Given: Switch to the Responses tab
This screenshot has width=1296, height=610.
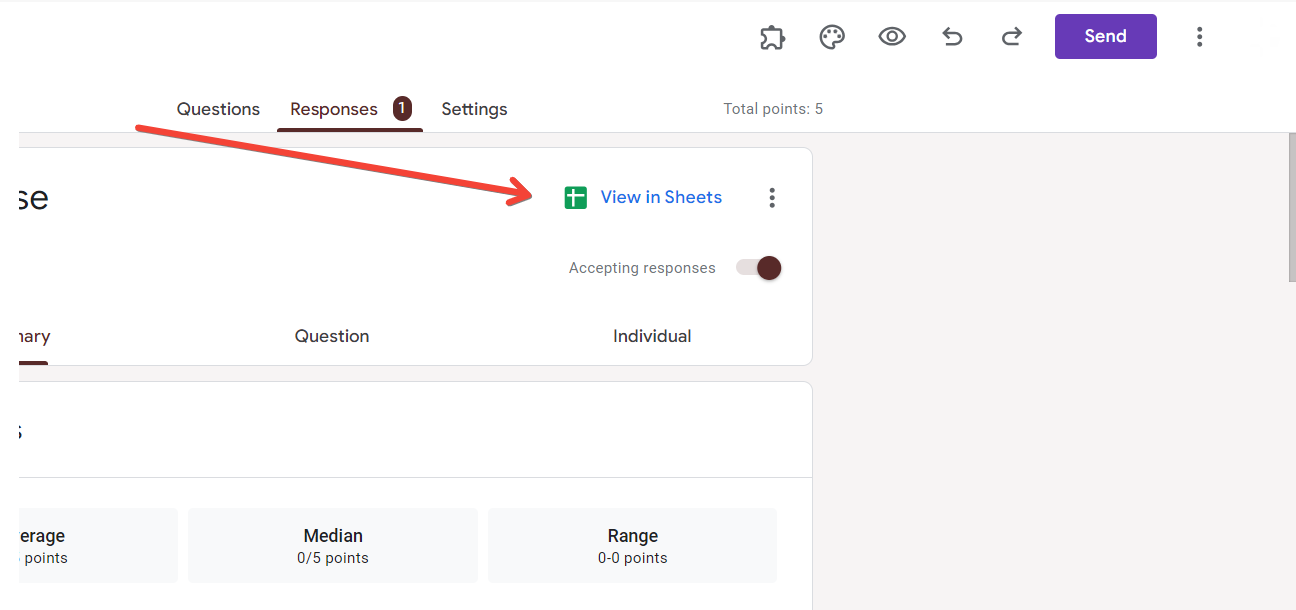Looking at the screenshot, I should (334, 109).
